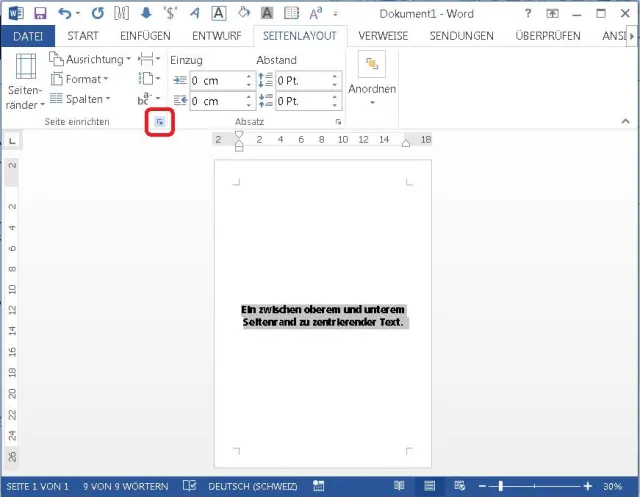640x497 pixels.
Task: Click the left indent Einzug input field
Action: click(215, 80)
